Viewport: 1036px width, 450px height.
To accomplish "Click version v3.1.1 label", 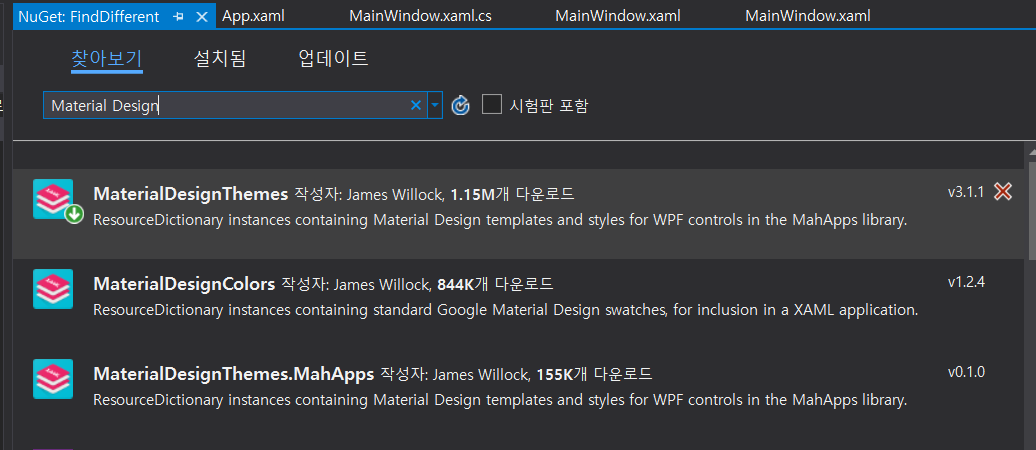I will coord(966,192).
